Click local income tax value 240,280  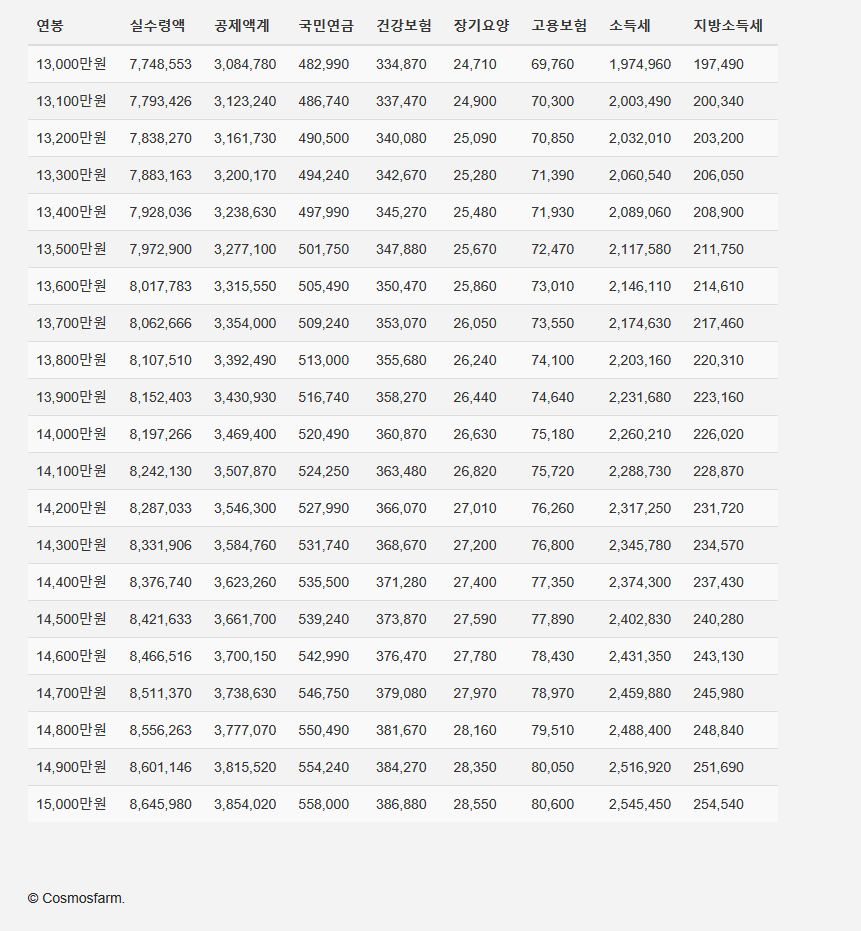pos(718,619)
